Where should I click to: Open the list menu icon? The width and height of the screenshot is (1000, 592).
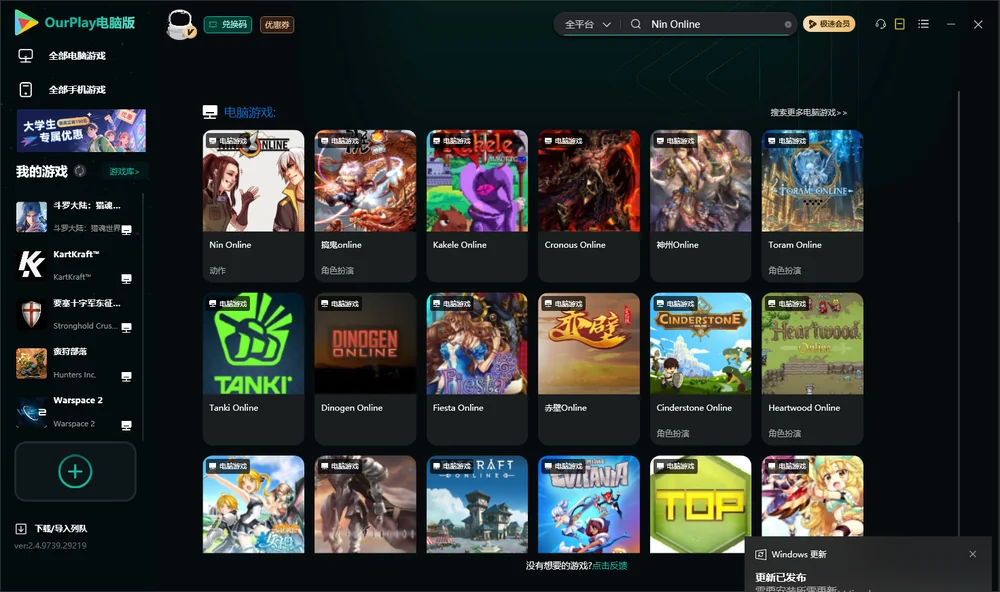point(923,24)
